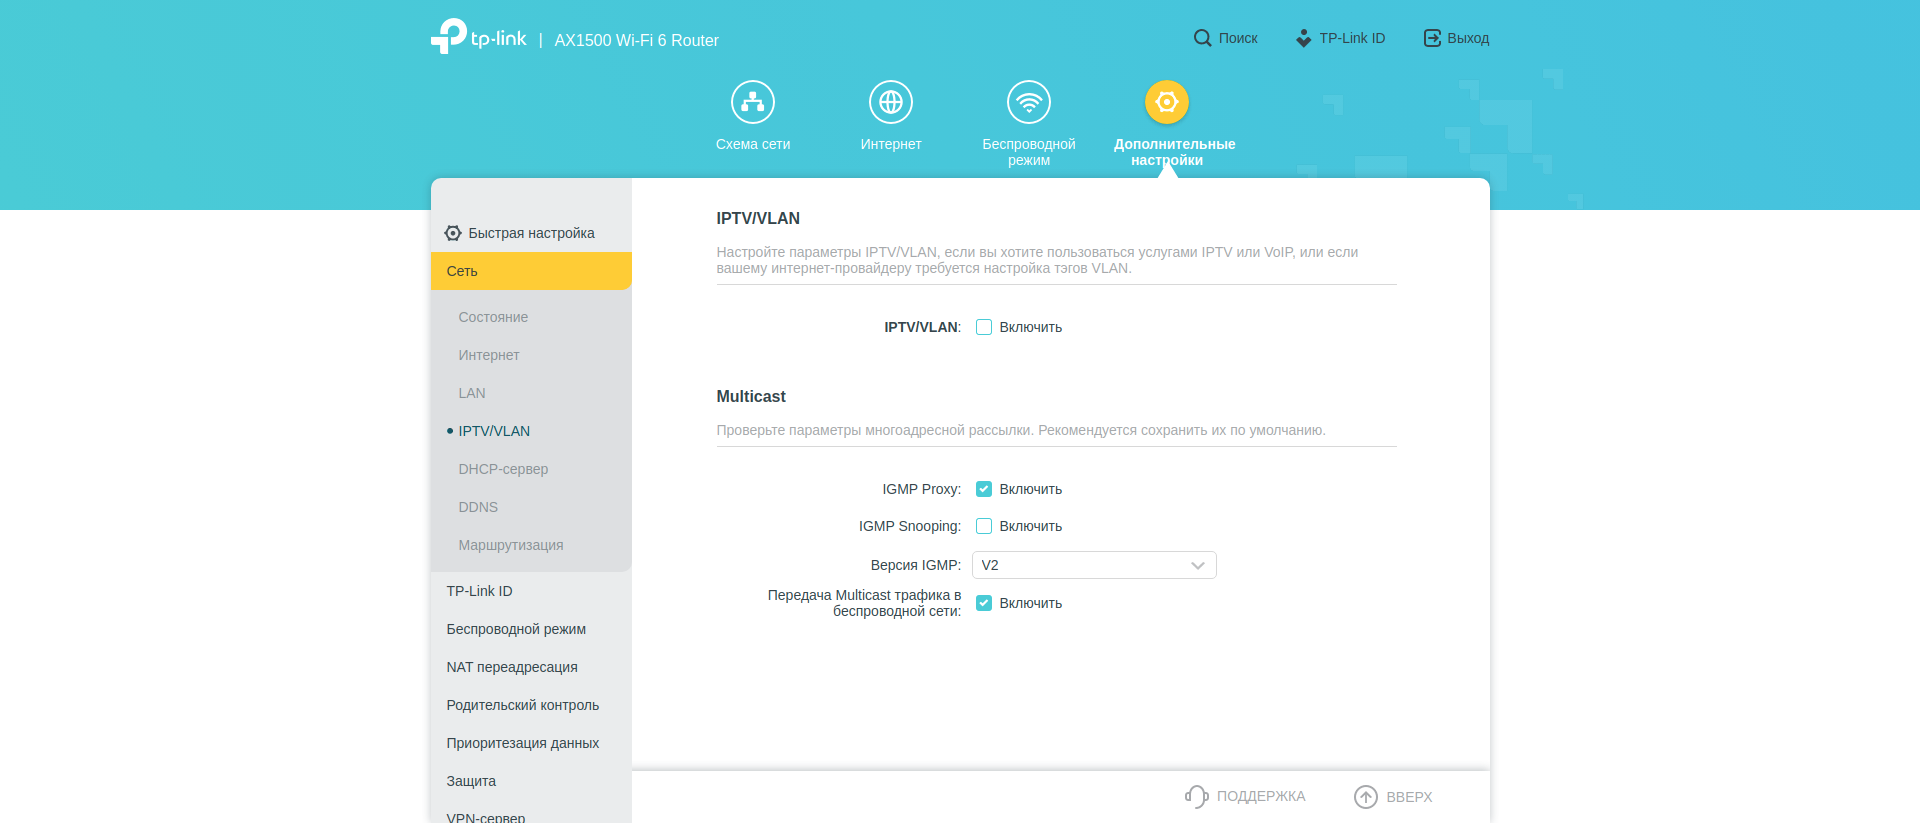This screenshot has width=1920, height=823.
Task: Click the logout (Выход) icon
Action: [x=1432, y=38]
